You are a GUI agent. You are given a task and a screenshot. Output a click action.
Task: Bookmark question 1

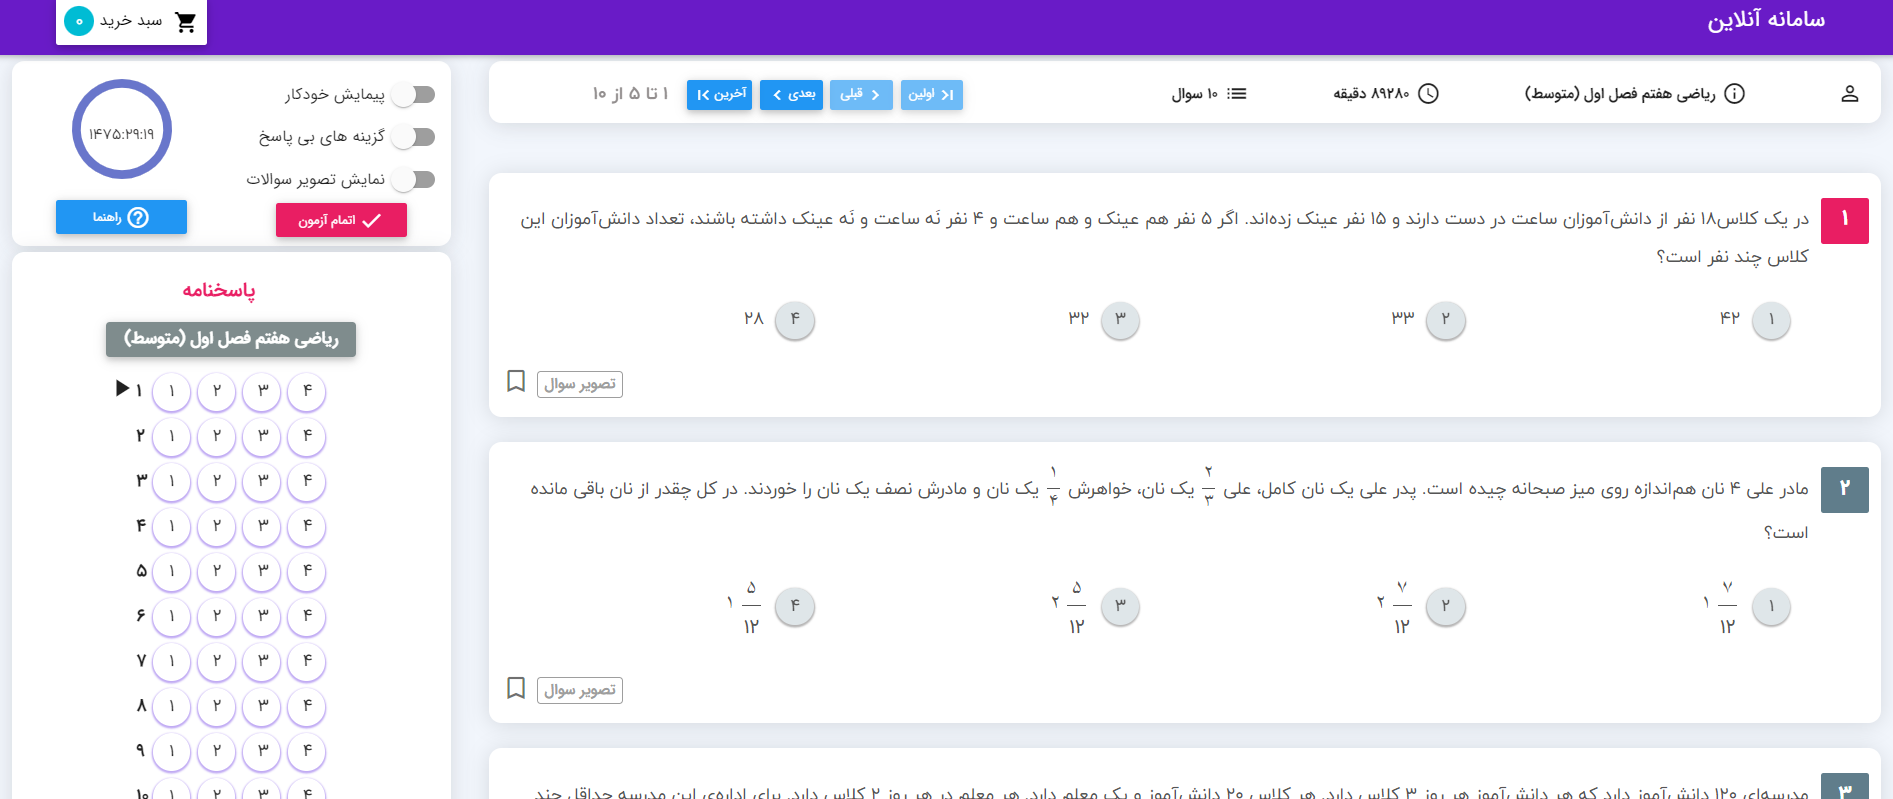[x=516, y=382]
